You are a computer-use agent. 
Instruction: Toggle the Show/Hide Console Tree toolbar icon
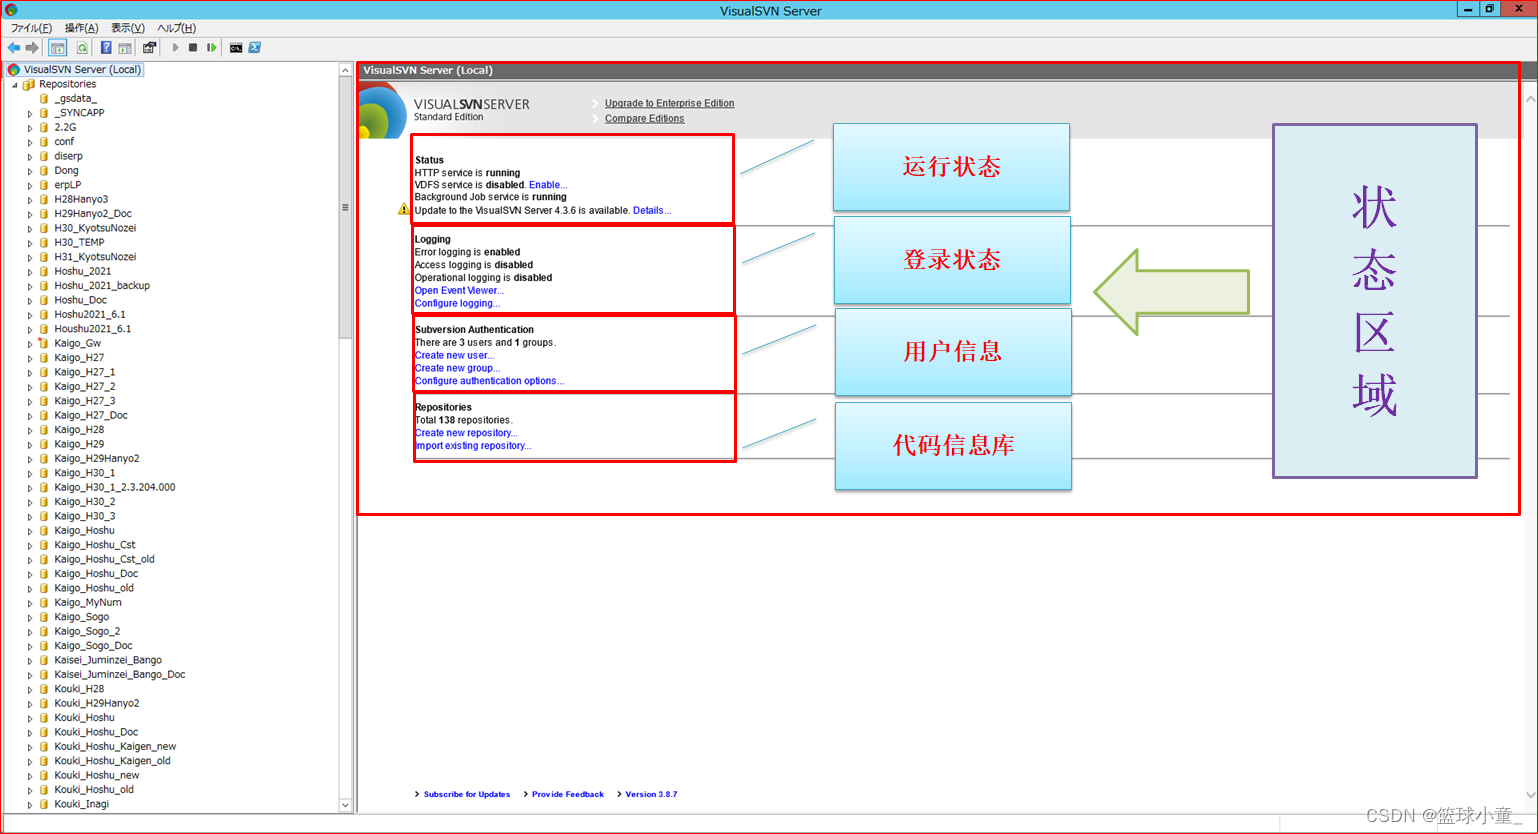[x=58, y=48]
